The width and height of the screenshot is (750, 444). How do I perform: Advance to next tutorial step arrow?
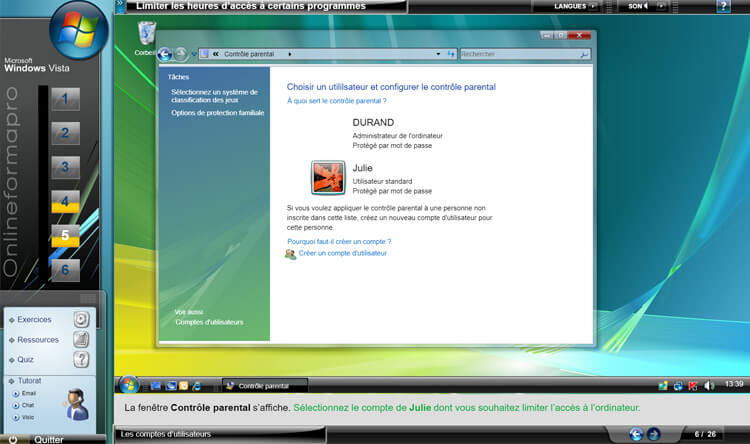pos(653,434)
